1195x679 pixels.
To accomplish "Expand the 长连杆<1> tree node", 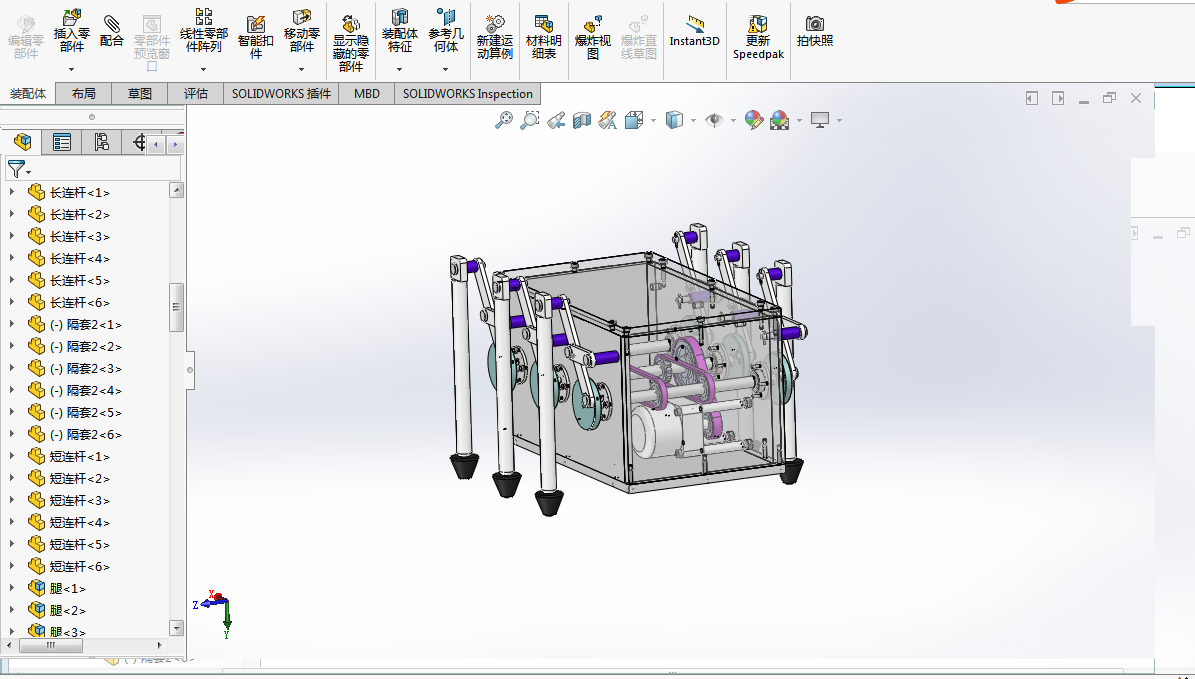I will [x=12, y=193].
